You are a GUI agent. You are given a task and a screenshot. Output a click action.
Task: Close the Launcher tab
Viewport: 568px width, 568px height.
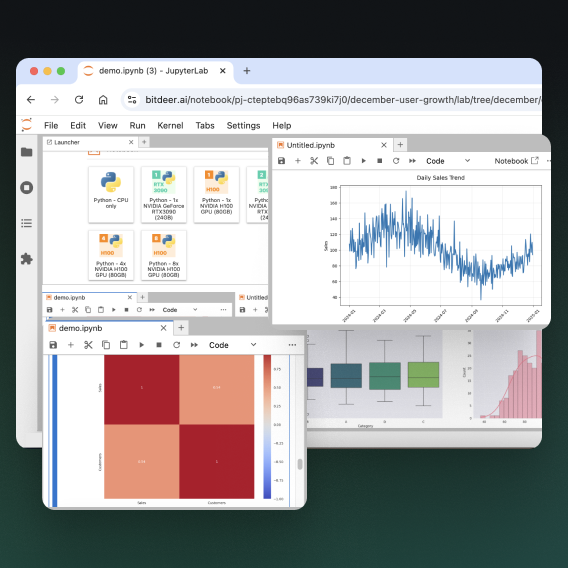(x=131, y=142)
